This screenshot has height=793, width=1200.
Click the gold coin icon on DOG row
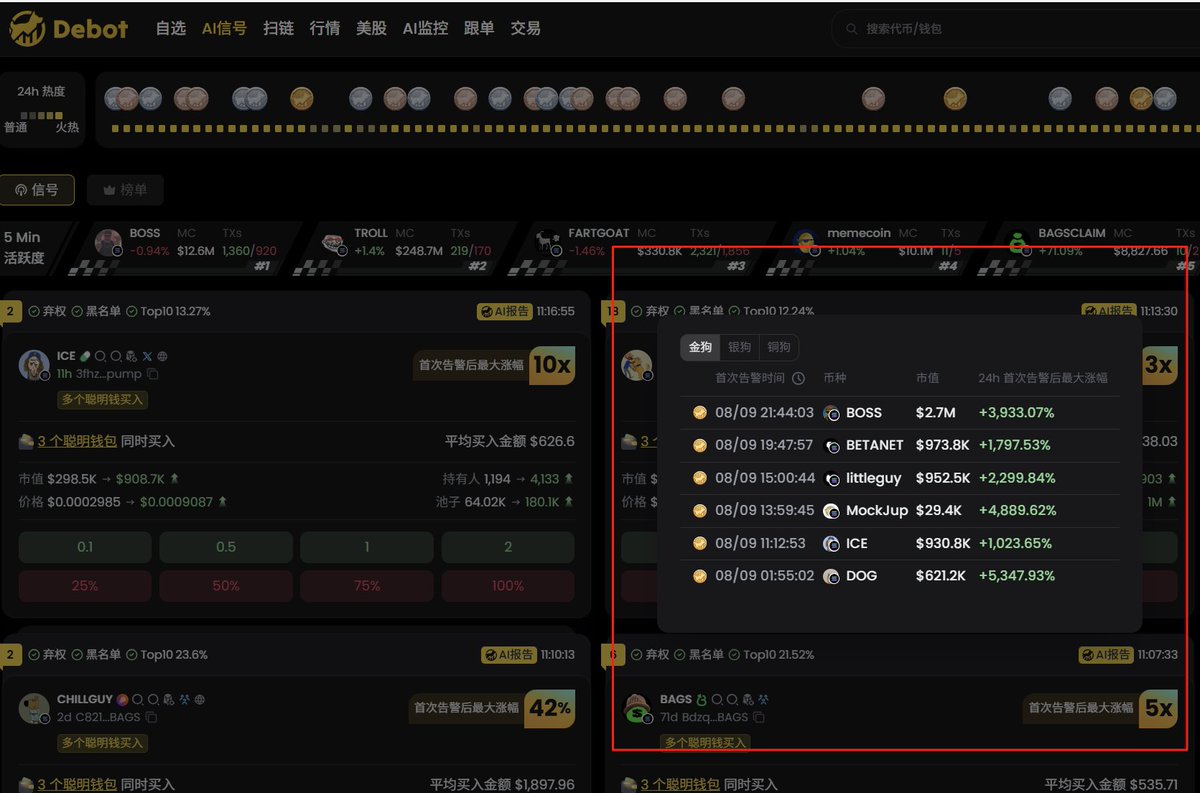[700, 575]
